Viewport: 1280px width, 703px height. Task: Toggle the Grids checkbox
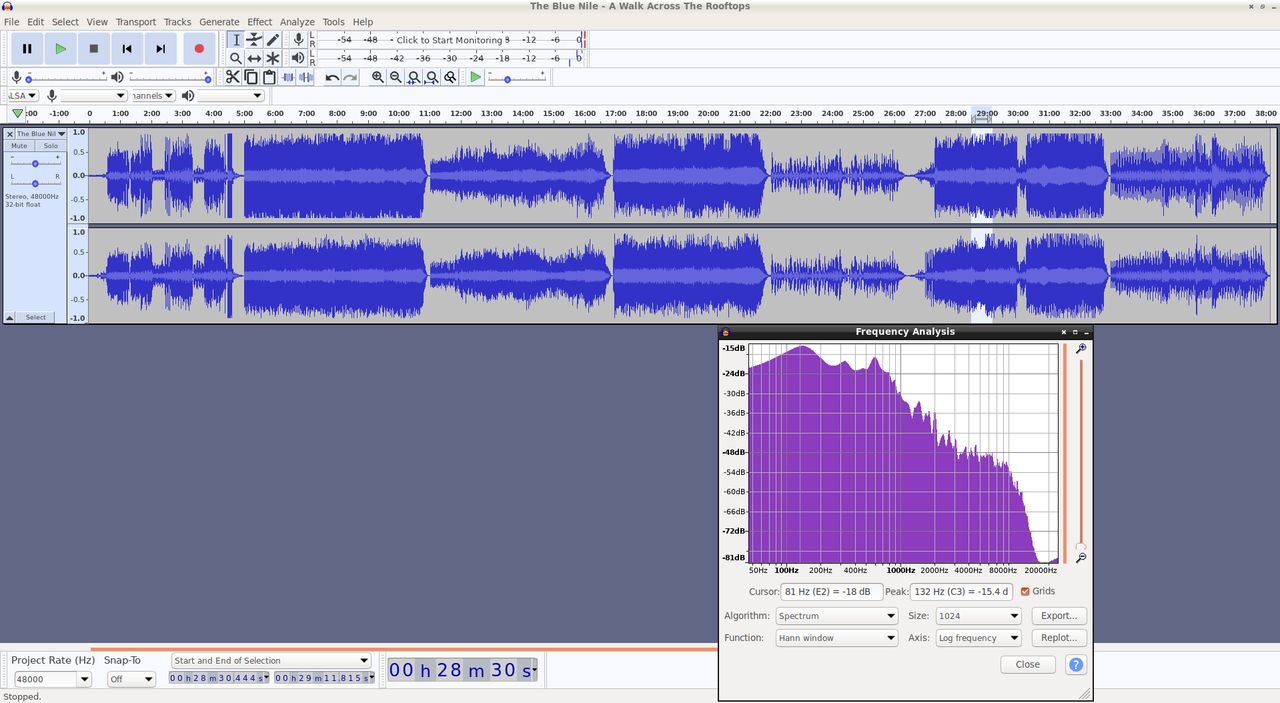1025,592
